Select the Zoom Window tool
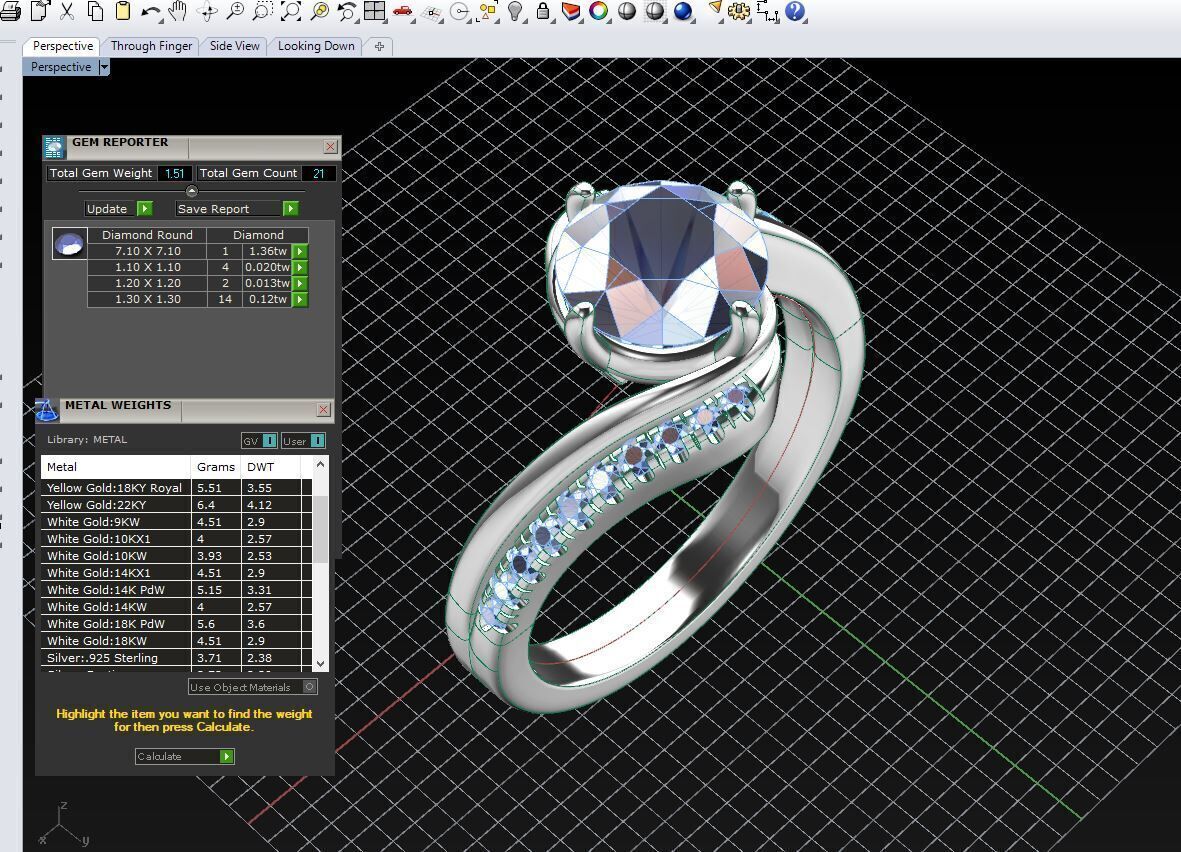 click(x=263, y=11)
